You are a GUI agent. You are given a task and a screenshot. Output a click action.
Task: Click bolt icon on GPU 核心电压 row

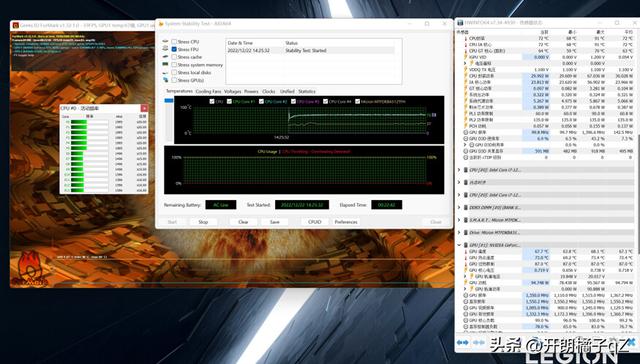point(466,270)
